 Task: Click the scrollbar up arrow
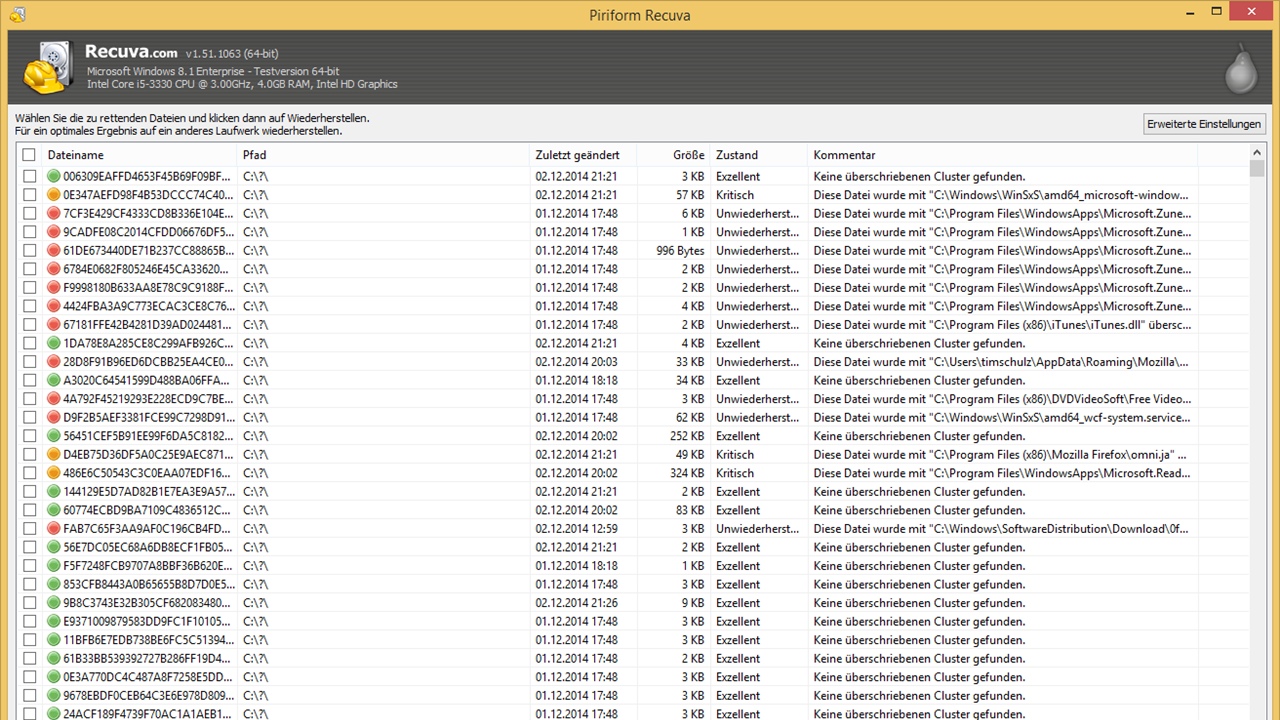pos(1258,153)
